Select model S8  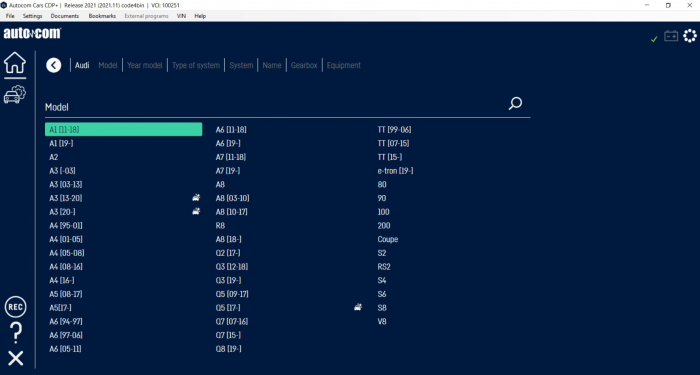[x=382, y=308]
